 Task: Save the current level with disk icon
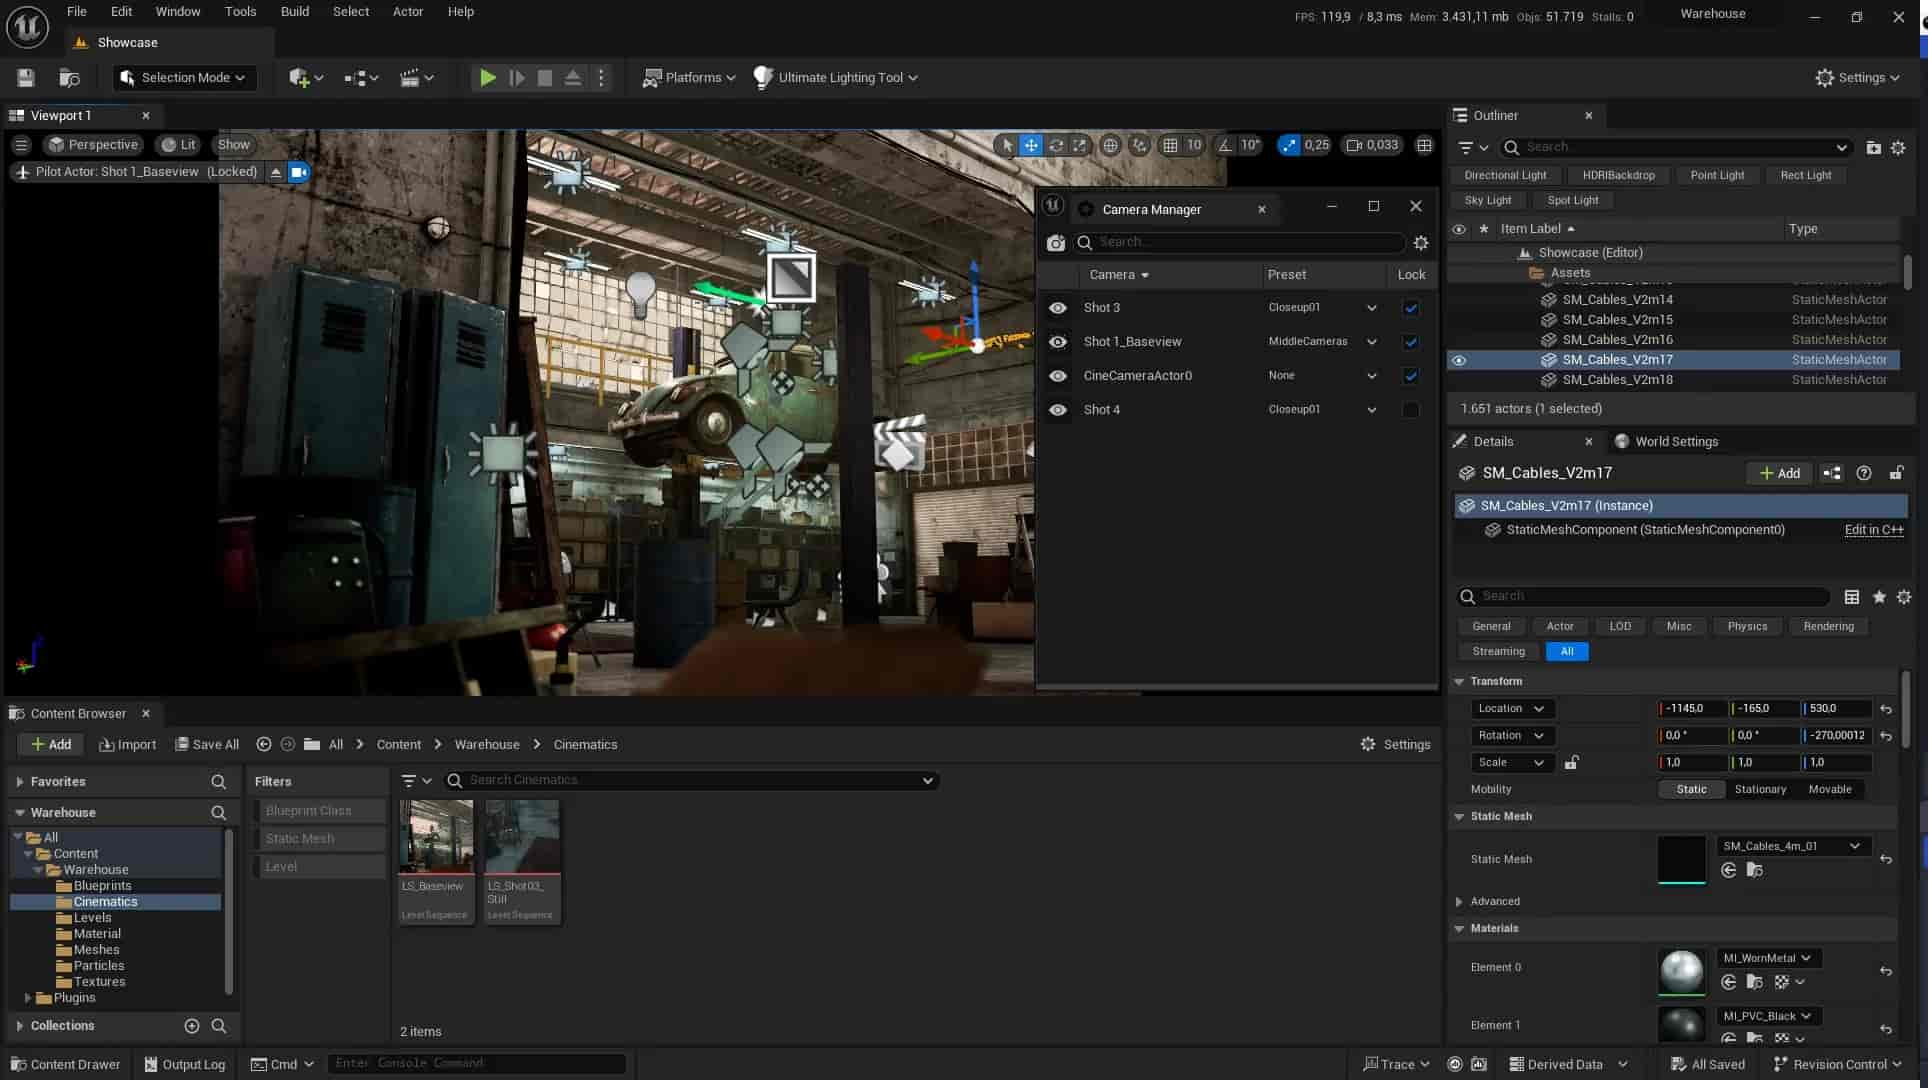[26, 78]
